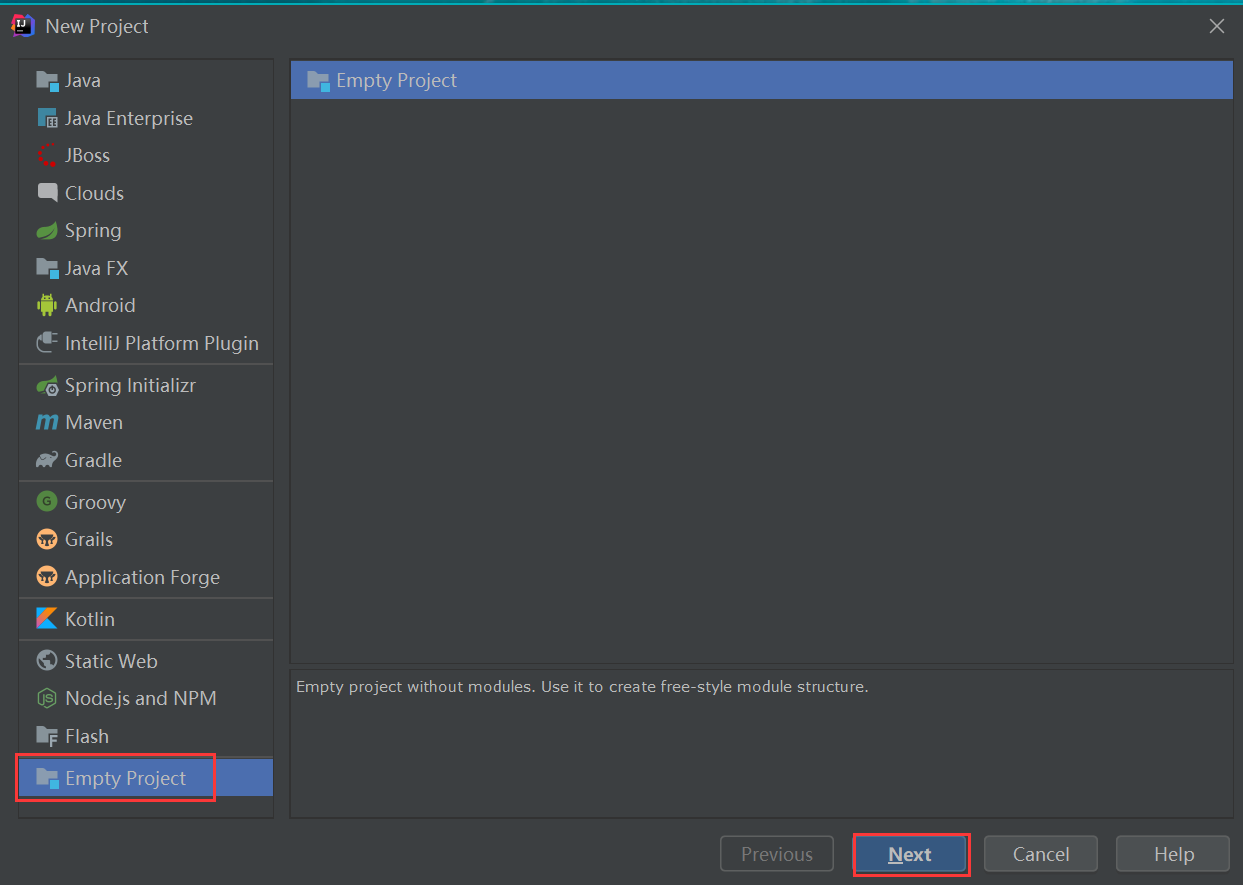Close the New Project dialog
The height and width of the screenshot is (885, 1243).
[x=1217, y=27]
